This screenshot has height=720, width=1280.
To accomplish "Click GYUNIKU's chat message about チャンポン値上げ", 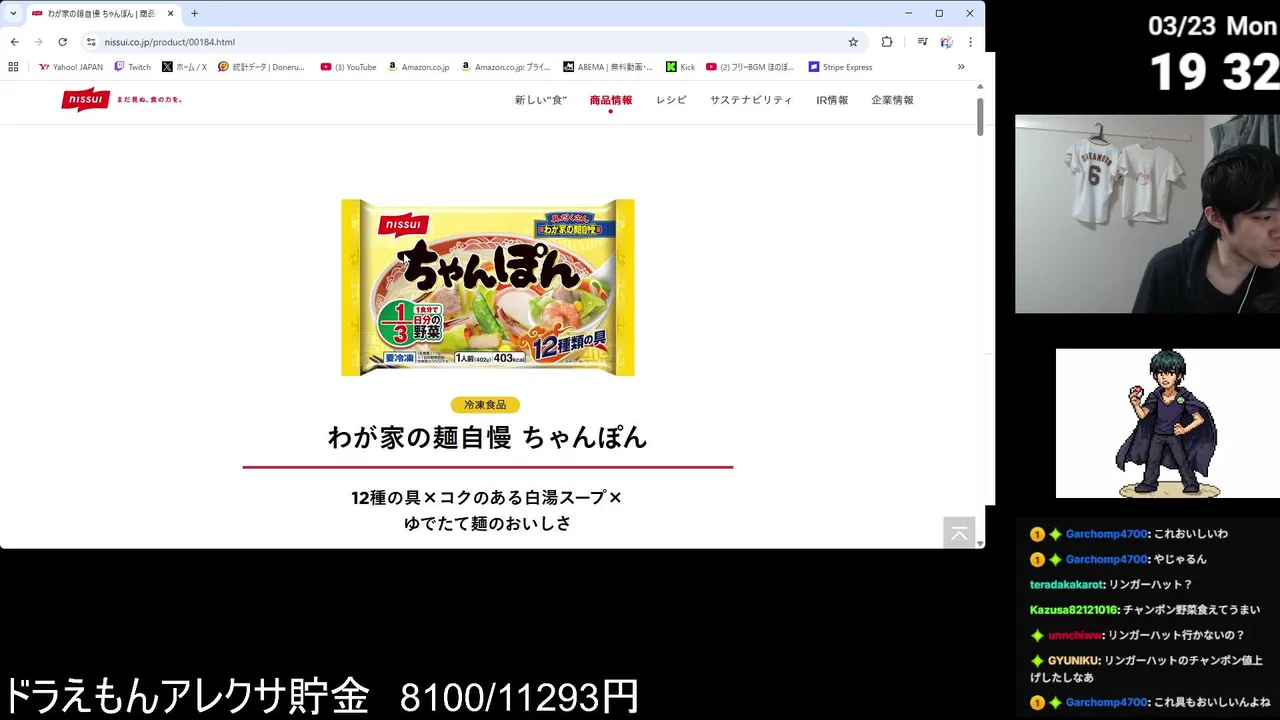I will point(1147,668).
